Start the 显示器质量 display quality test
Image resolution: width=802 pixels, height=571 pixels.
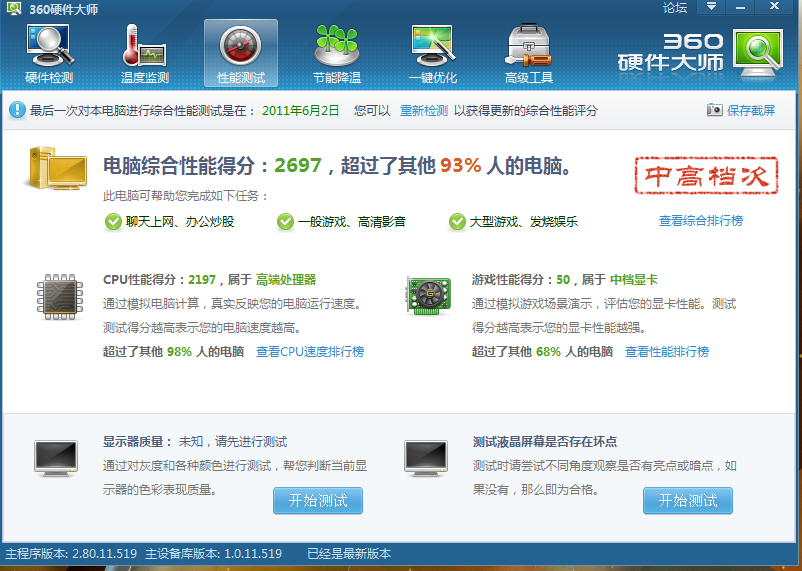(x=318, y=500)
